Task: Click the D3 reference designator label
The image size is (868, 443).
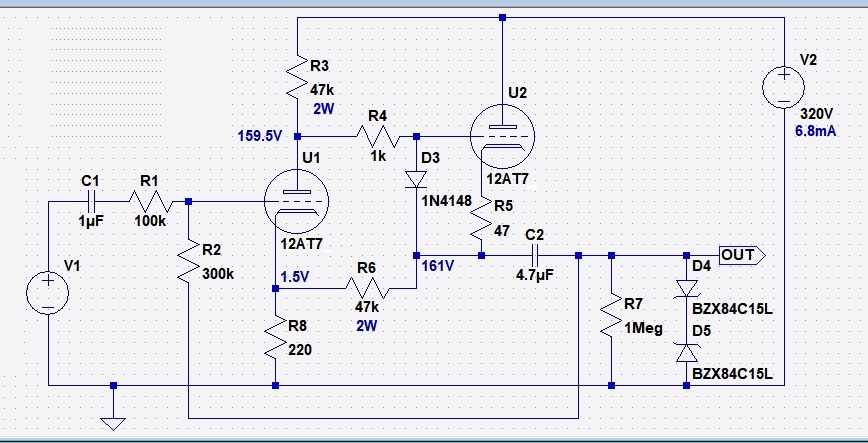Action: [430, 158]
